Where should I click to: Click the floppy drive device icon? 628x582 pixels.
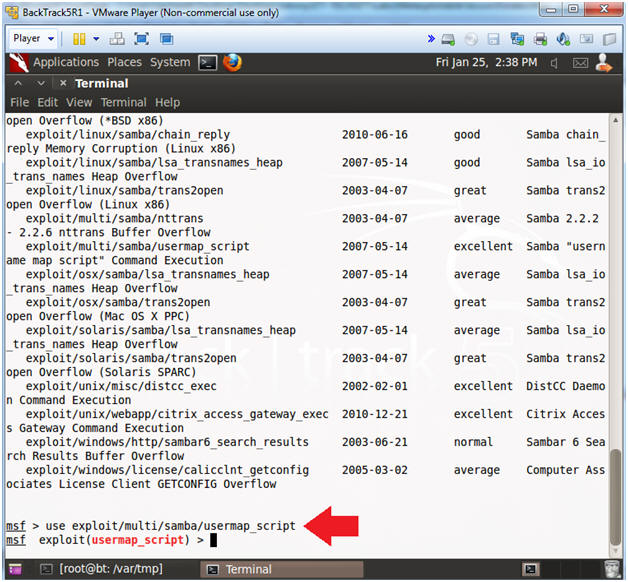(493, 39)
